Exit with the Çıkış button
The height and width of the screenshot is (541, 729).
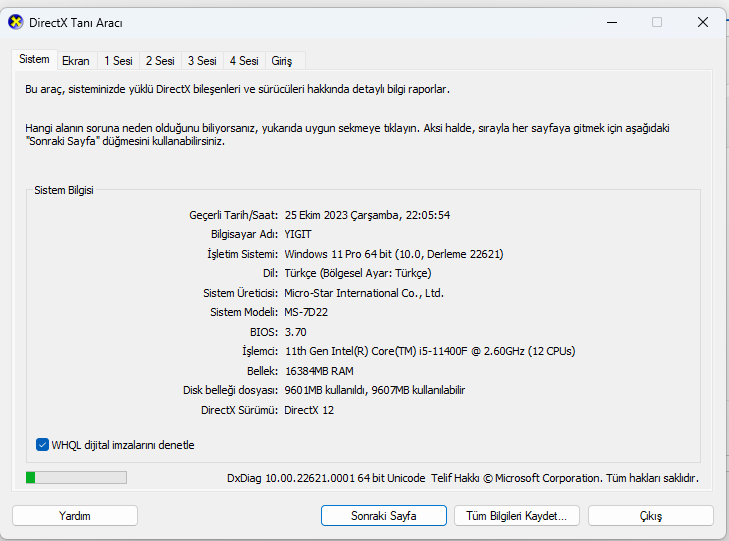651,516
